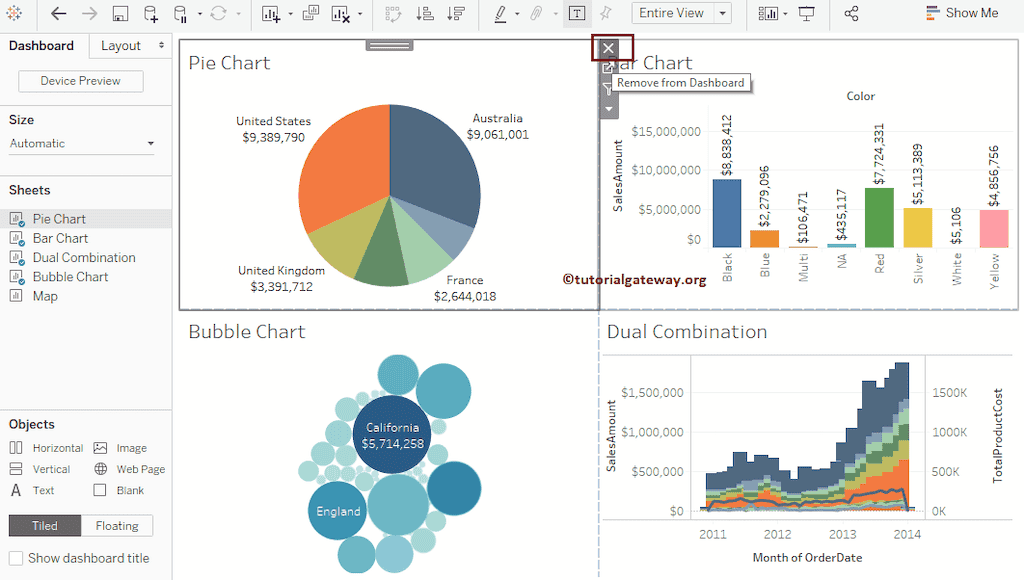Click the Tableau start page logo icon
This screenshot has width=1024, height=580.
(x=14, y=13)
